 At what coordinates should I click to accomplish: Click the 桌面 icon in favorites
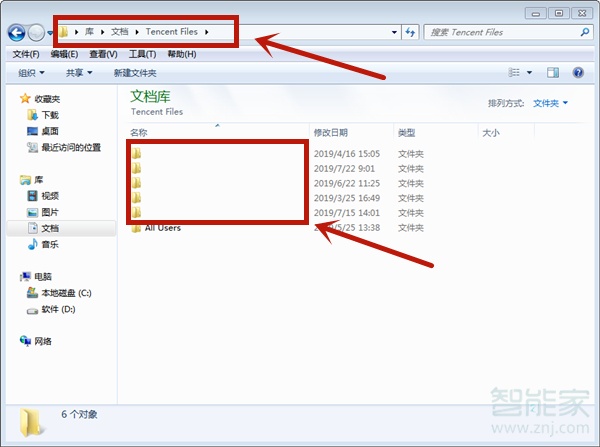coord(33,131)
